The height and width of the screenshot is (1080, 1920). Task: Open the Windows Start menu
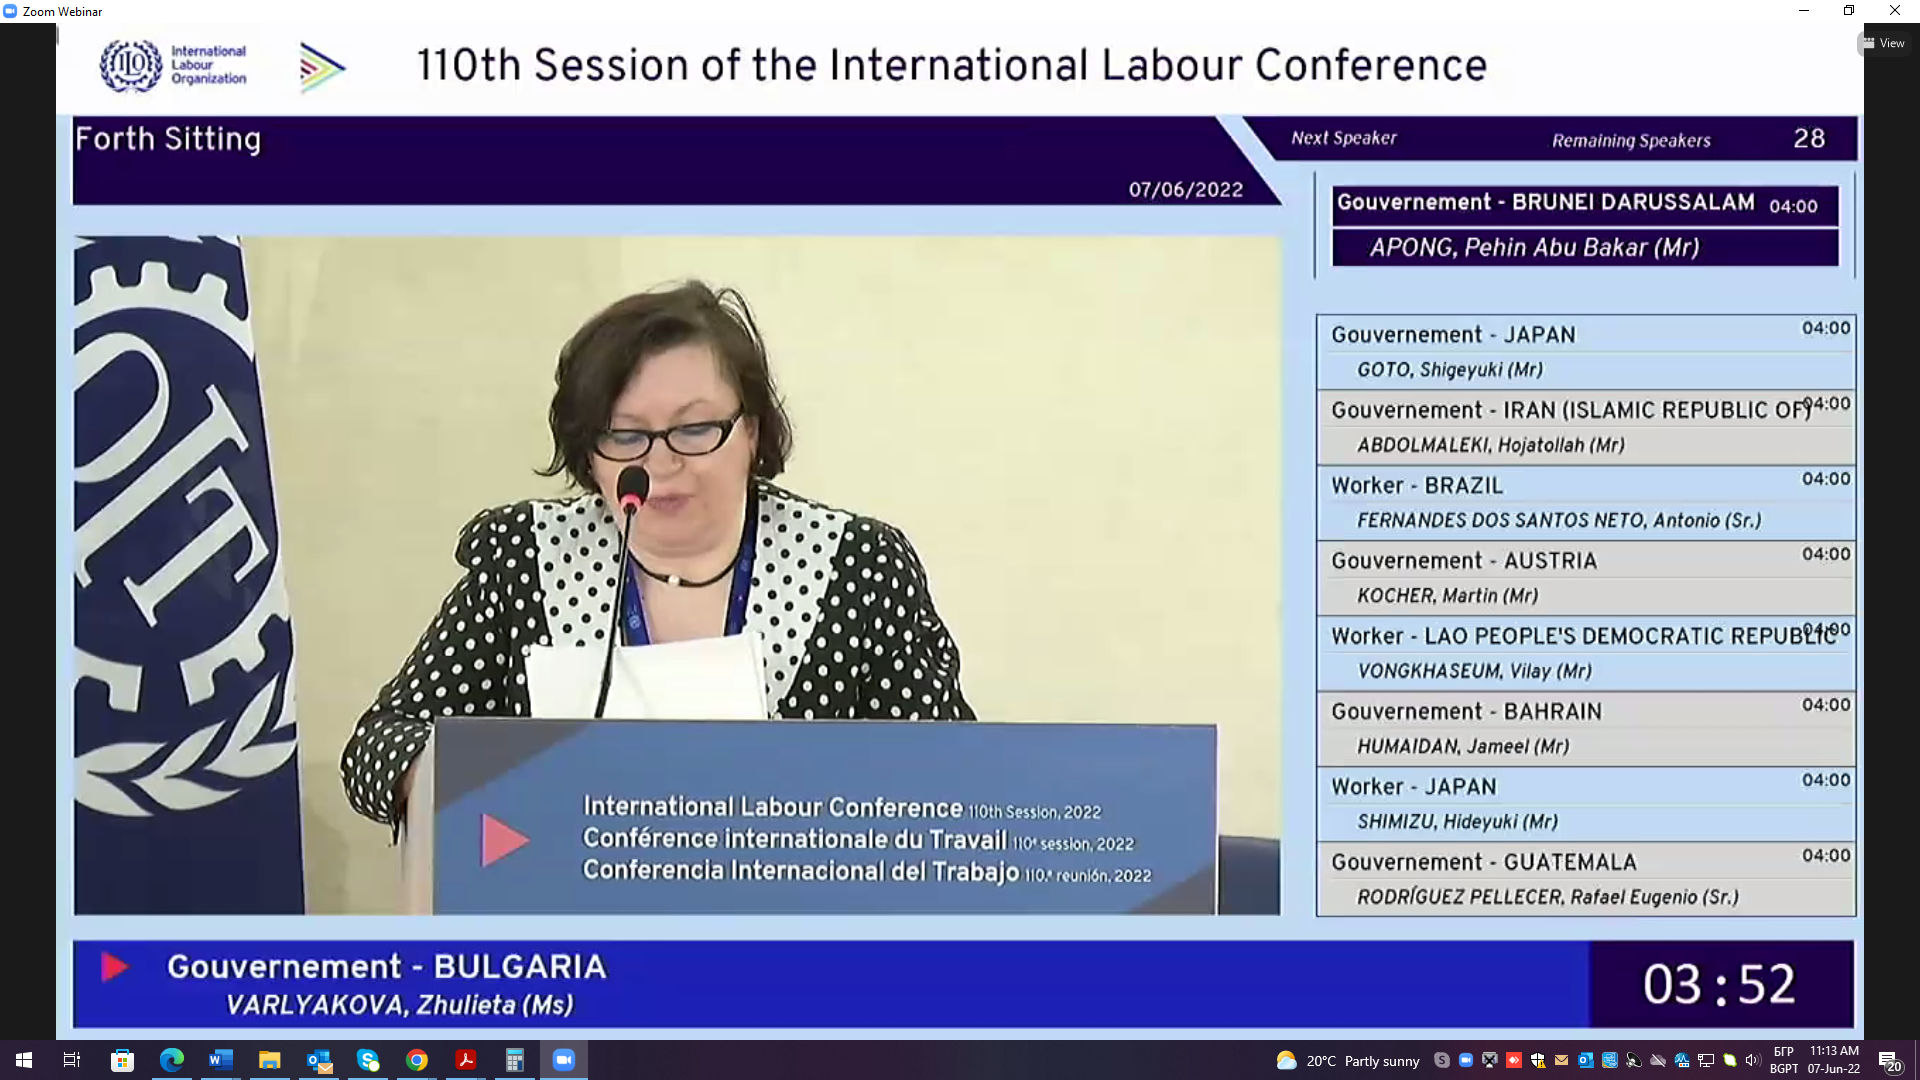point(24,1060)
